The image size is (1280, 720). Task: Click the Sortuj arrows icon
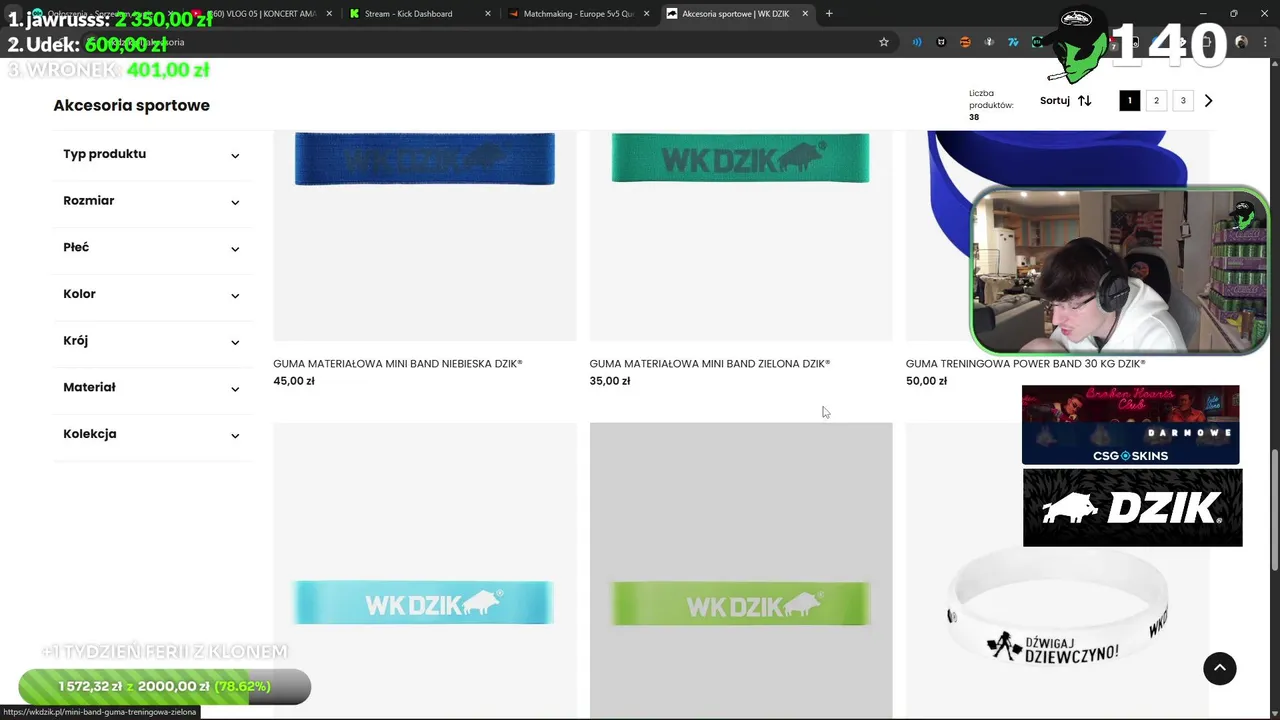point(1084,101)
